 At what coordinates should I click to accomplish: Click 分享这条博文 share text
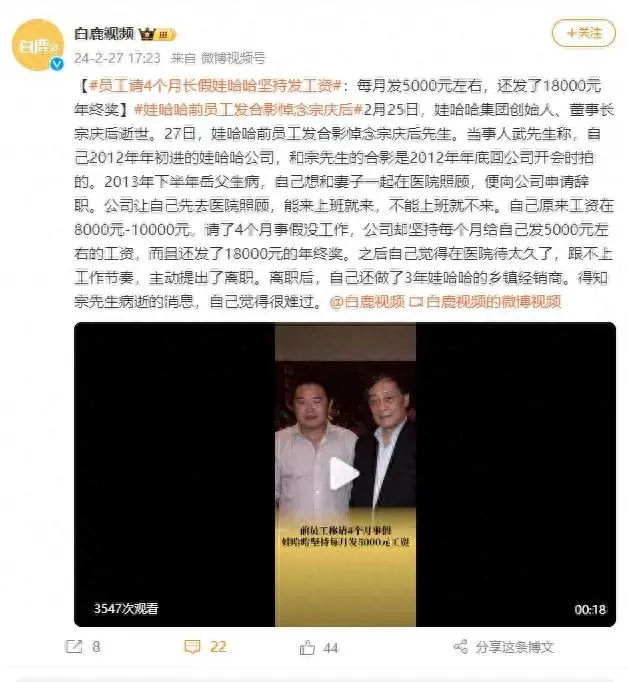pos(515,647)
